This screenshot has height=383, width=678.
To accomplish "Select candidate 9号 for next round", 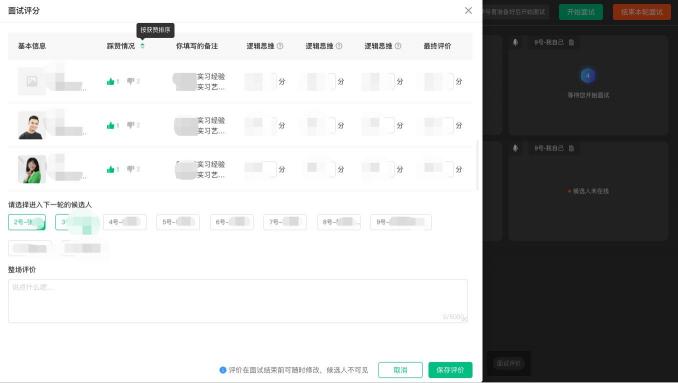I will tap(401, 222).
